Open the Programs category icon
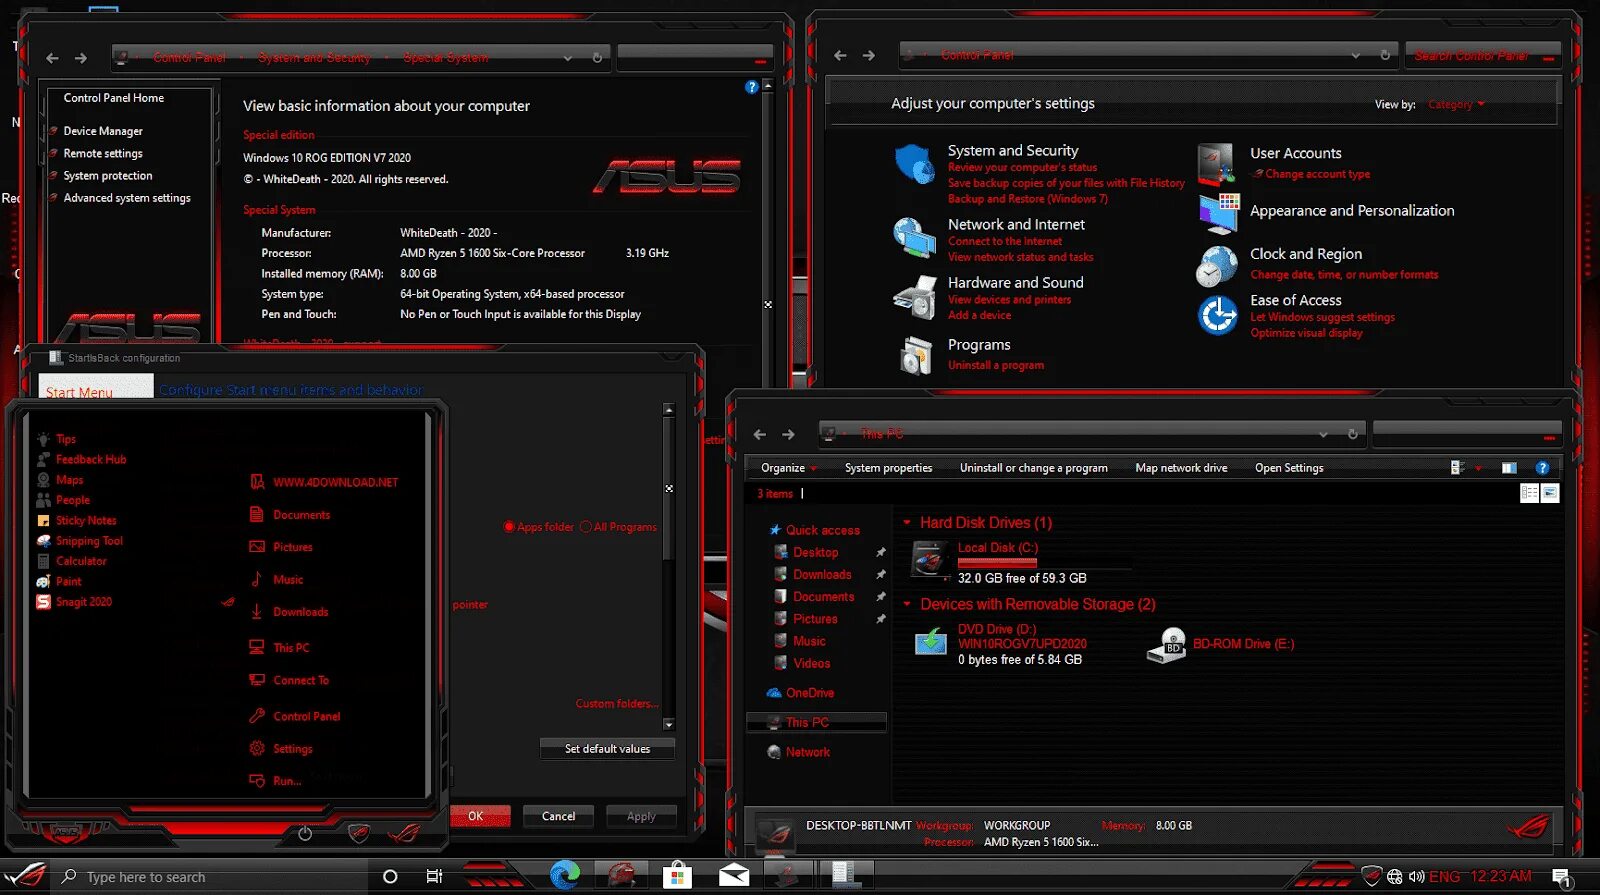Viewport: 1600px width, 895px height. click(916, 354)
